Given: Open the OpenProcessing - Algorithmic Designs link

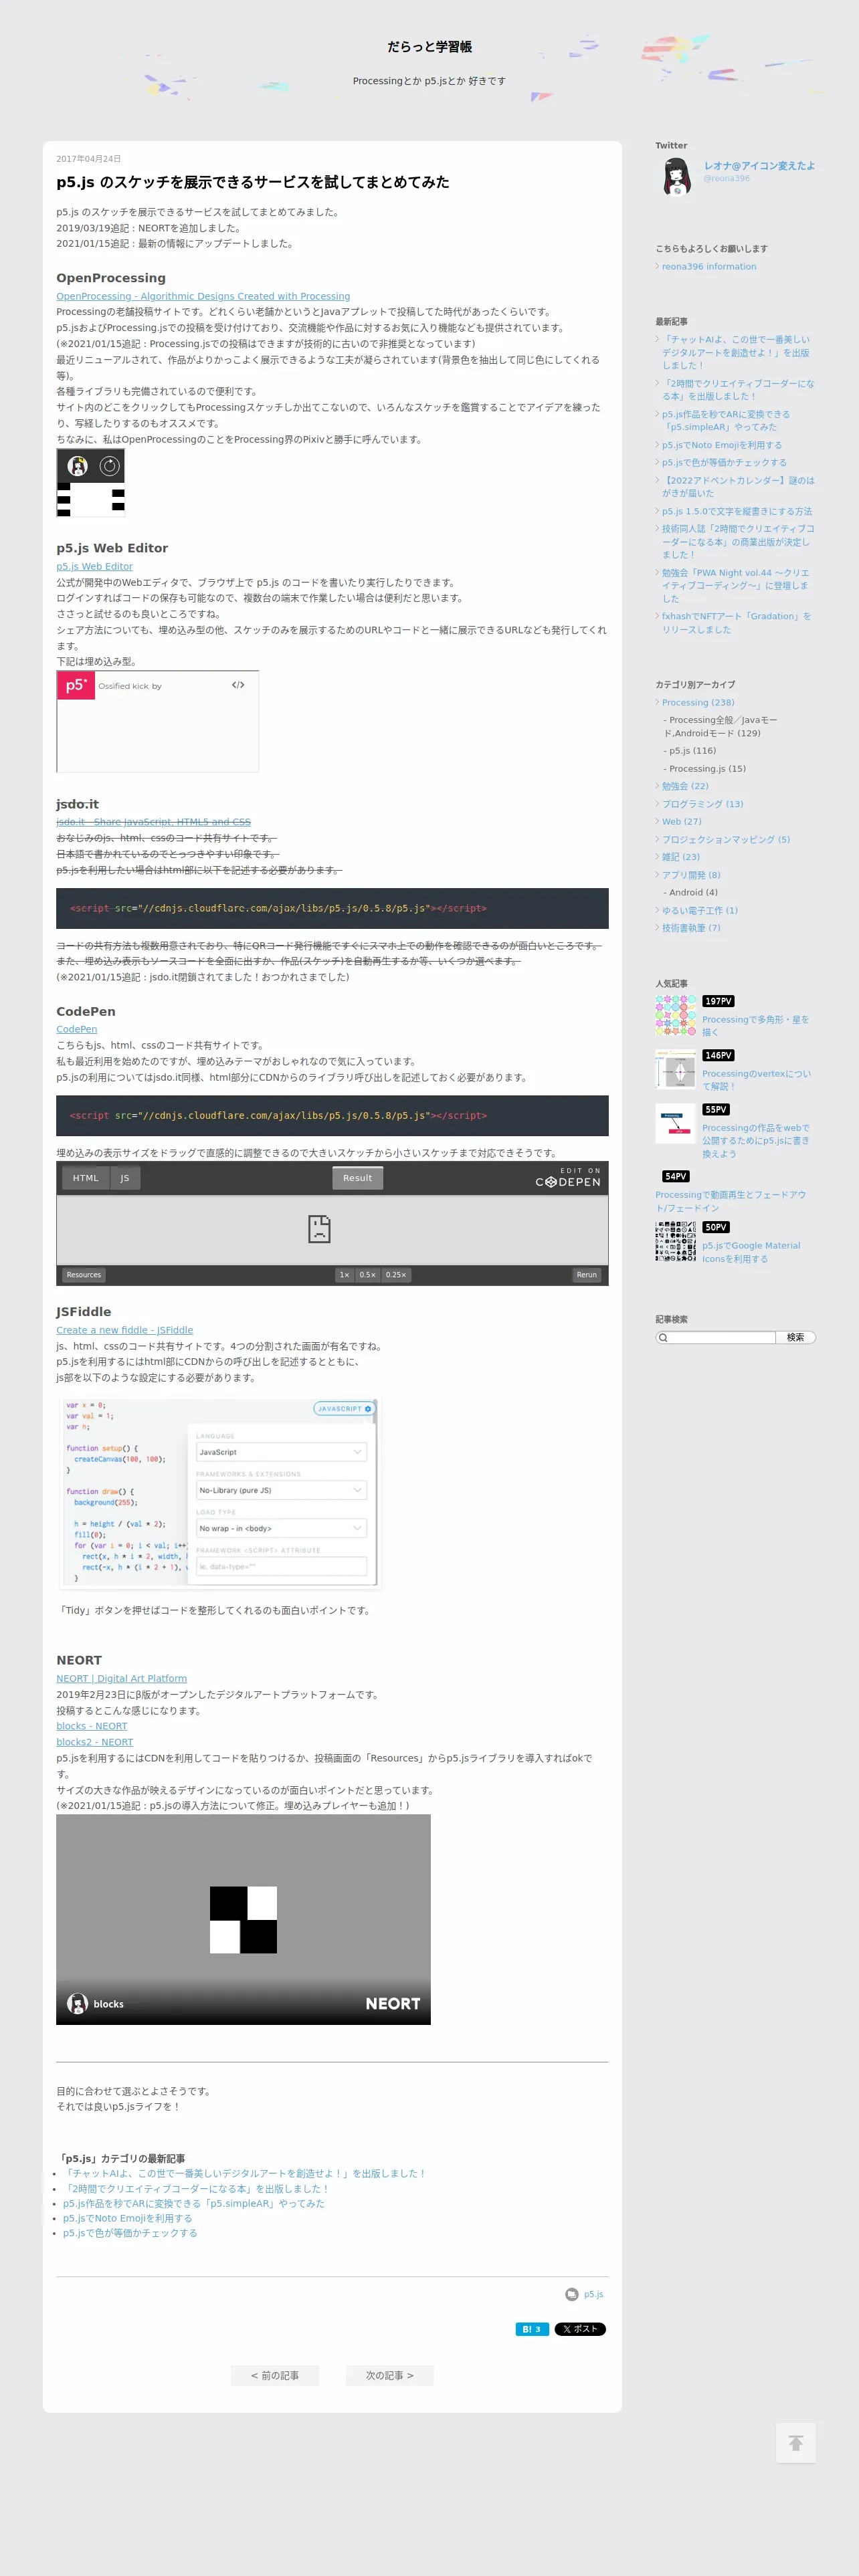Looking at the screenshot, I should tap(203, 296).
